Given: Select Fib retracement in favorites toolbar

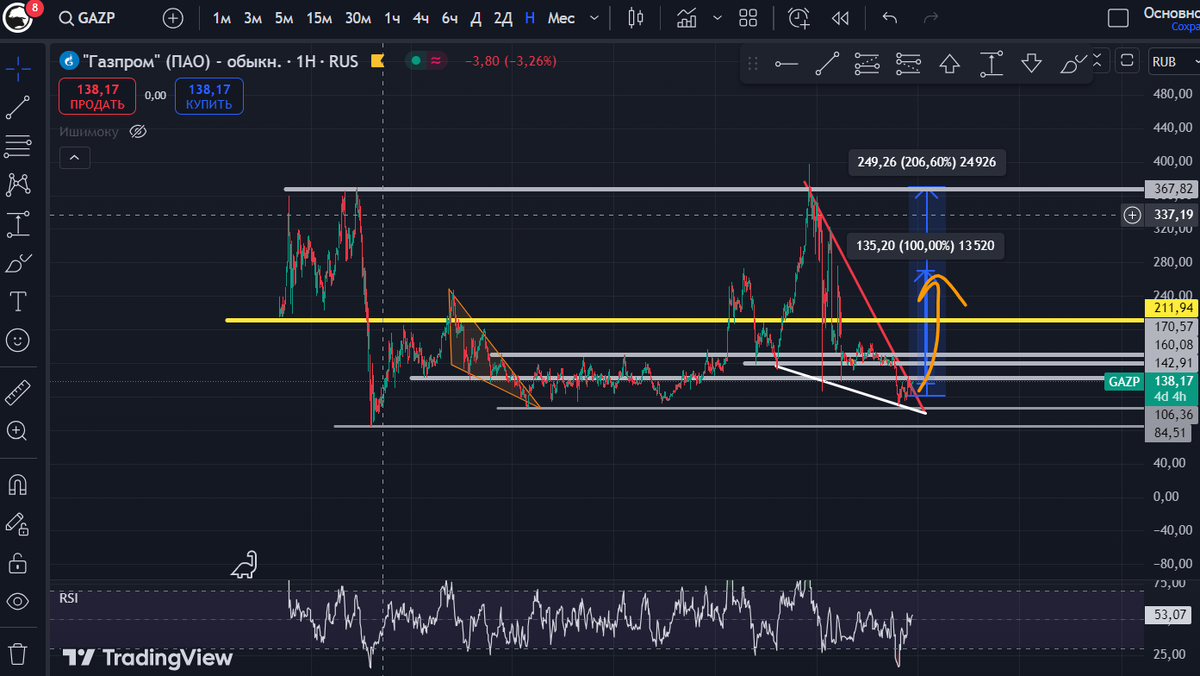Looking at the screenshot, I should click(x=867, y=64).
